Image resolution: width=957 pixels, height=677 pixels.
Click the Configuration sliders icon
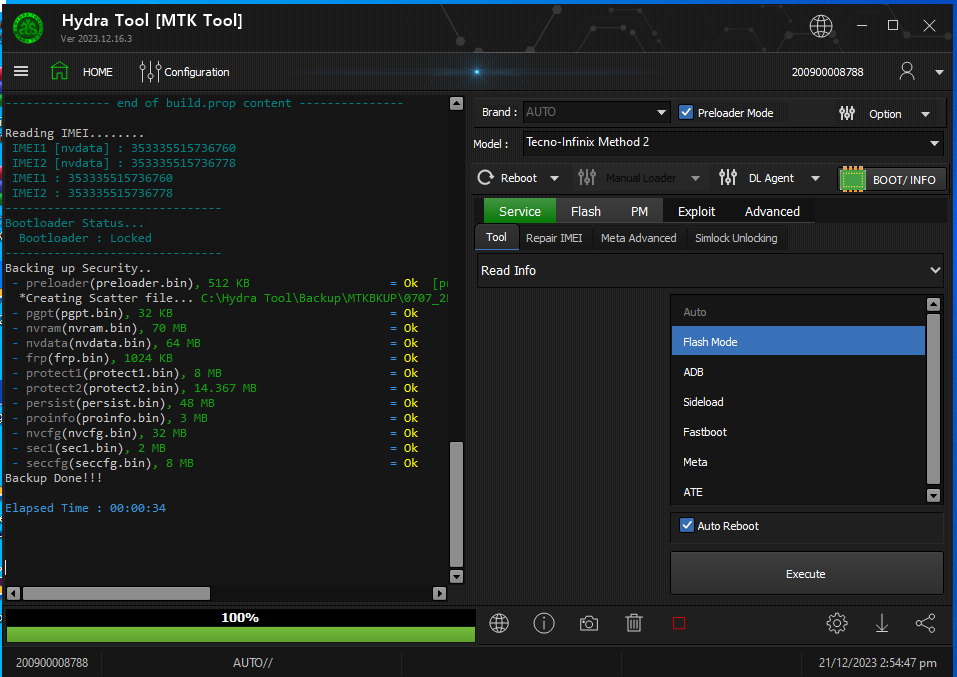coord(150,71)
